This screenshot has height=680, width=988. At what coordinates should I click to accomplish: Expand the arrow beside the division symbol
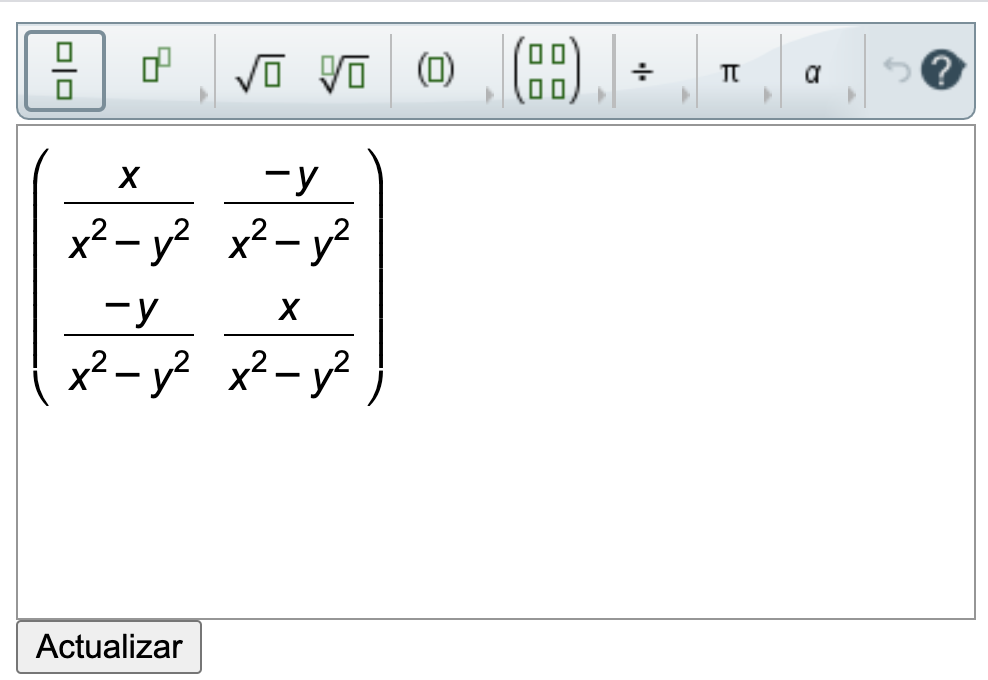tap(686, 96)
